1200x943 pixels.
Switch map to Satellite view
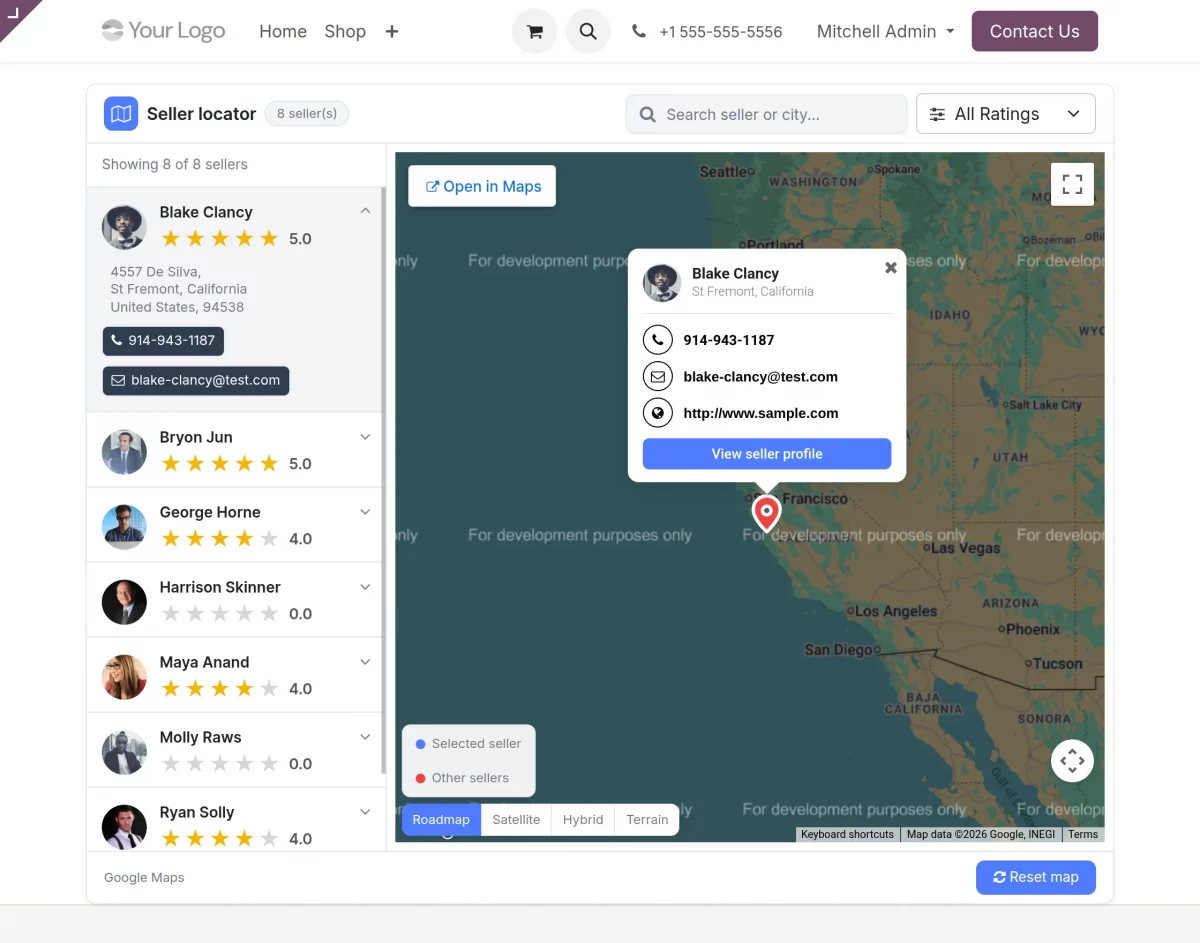(516, 820)
